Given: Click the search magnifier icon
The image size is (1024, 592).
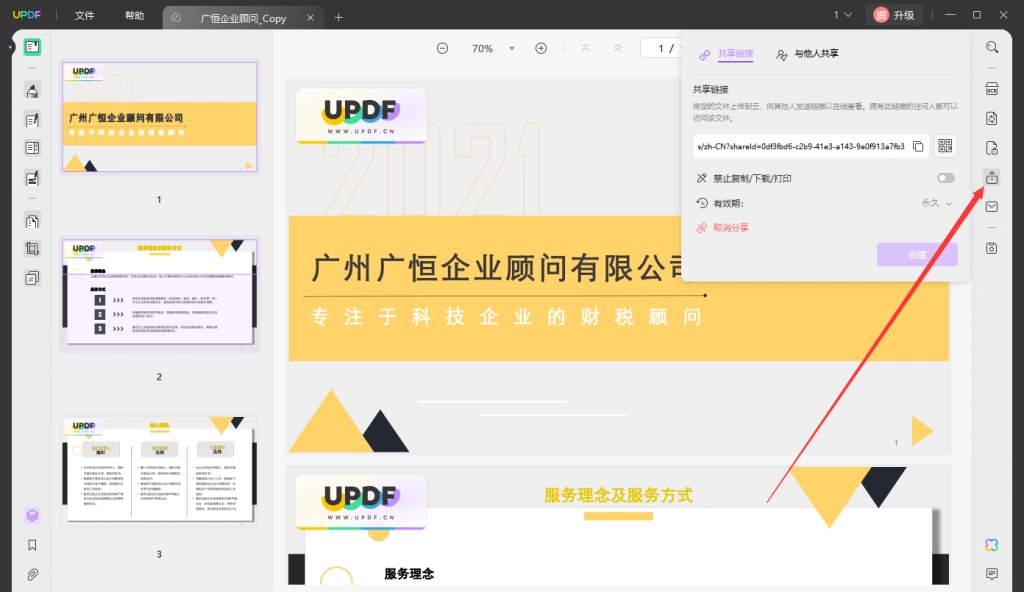Looking at the screenshot, I should pos(992,47).
